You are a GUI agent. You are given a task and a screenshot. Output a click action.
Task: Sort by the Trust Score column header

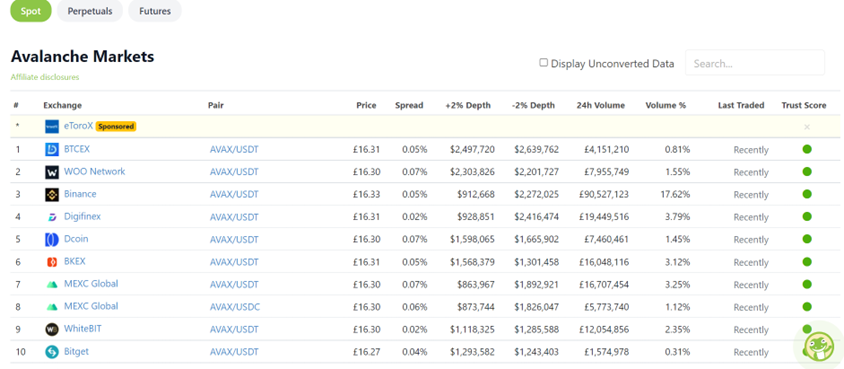(x=804, y=105)
